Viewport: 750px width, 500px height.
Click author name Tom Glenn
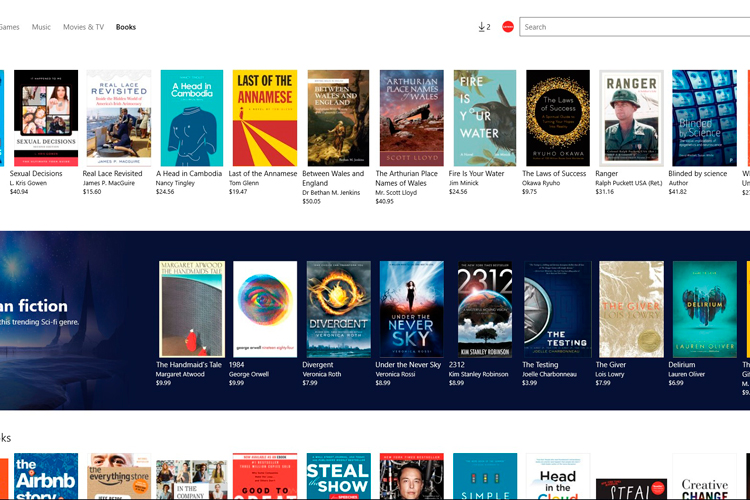click(243, 183)
